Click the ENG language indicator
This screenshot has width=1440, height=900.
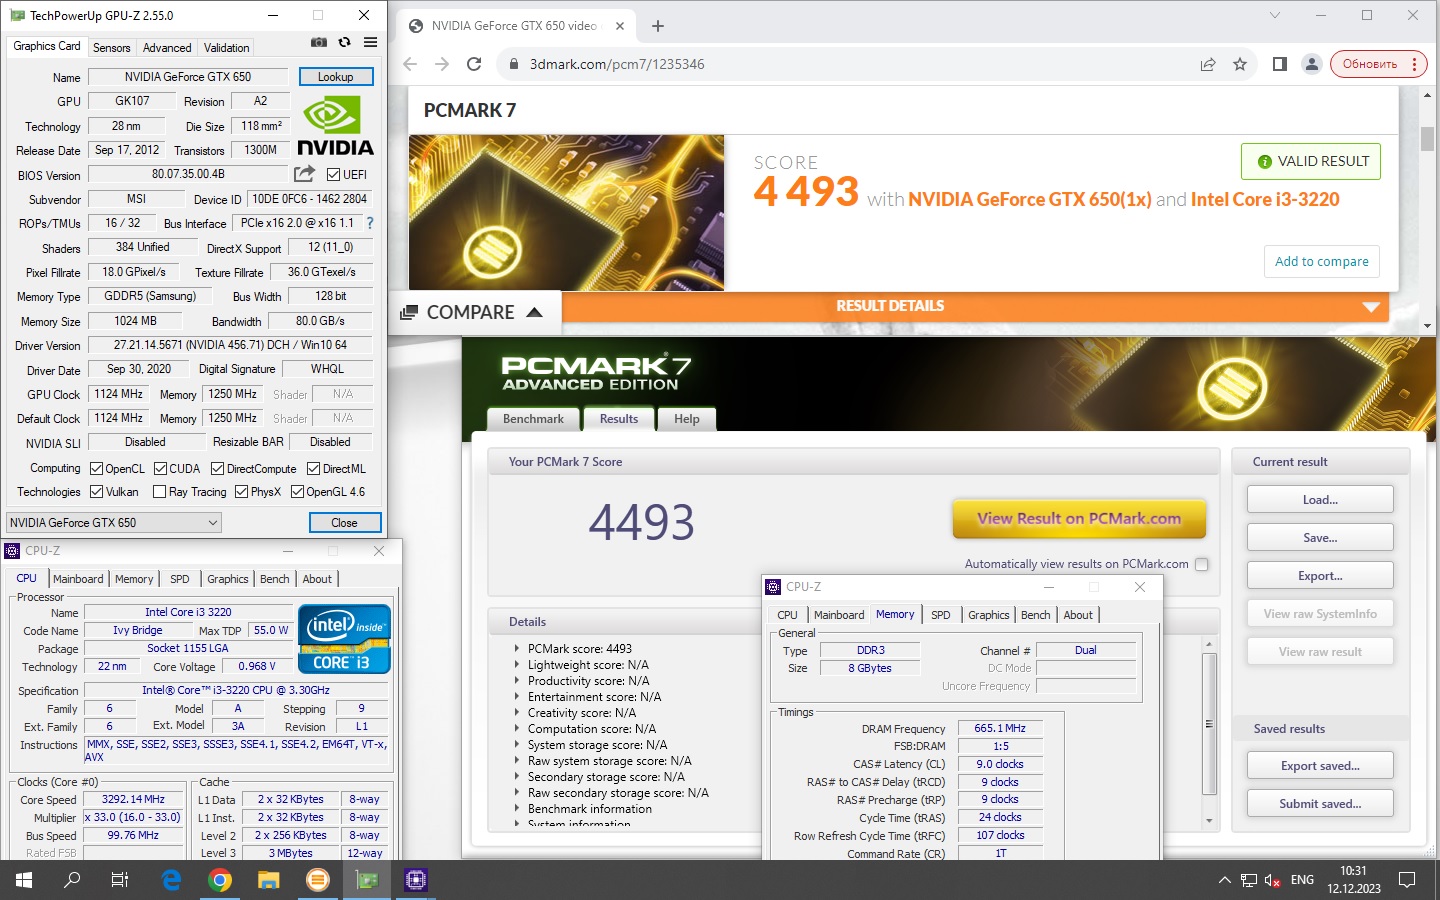1302,880
